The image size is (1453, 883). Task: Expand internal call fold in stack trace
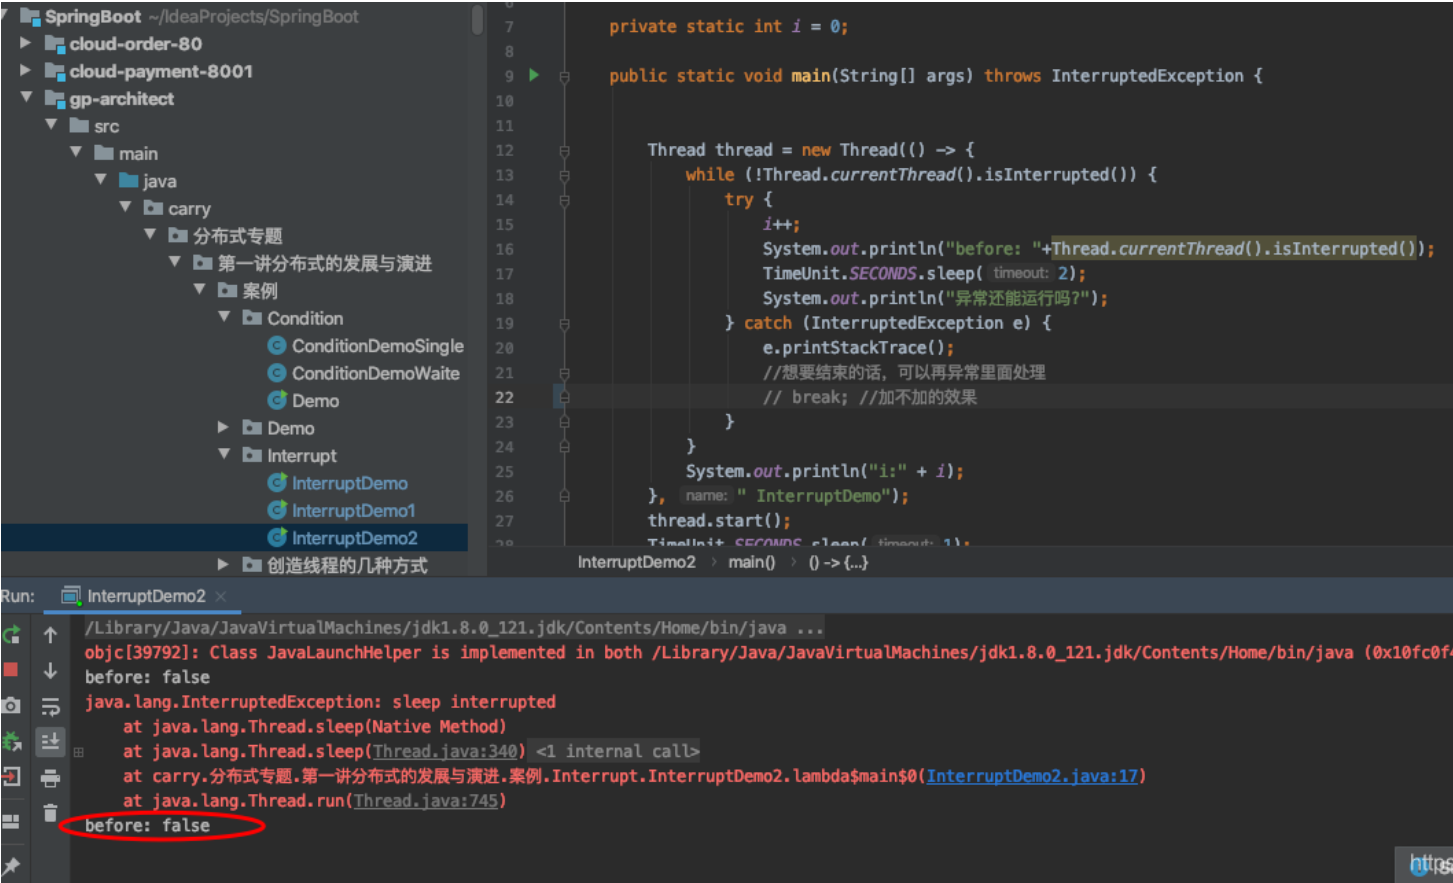[79, 752]
